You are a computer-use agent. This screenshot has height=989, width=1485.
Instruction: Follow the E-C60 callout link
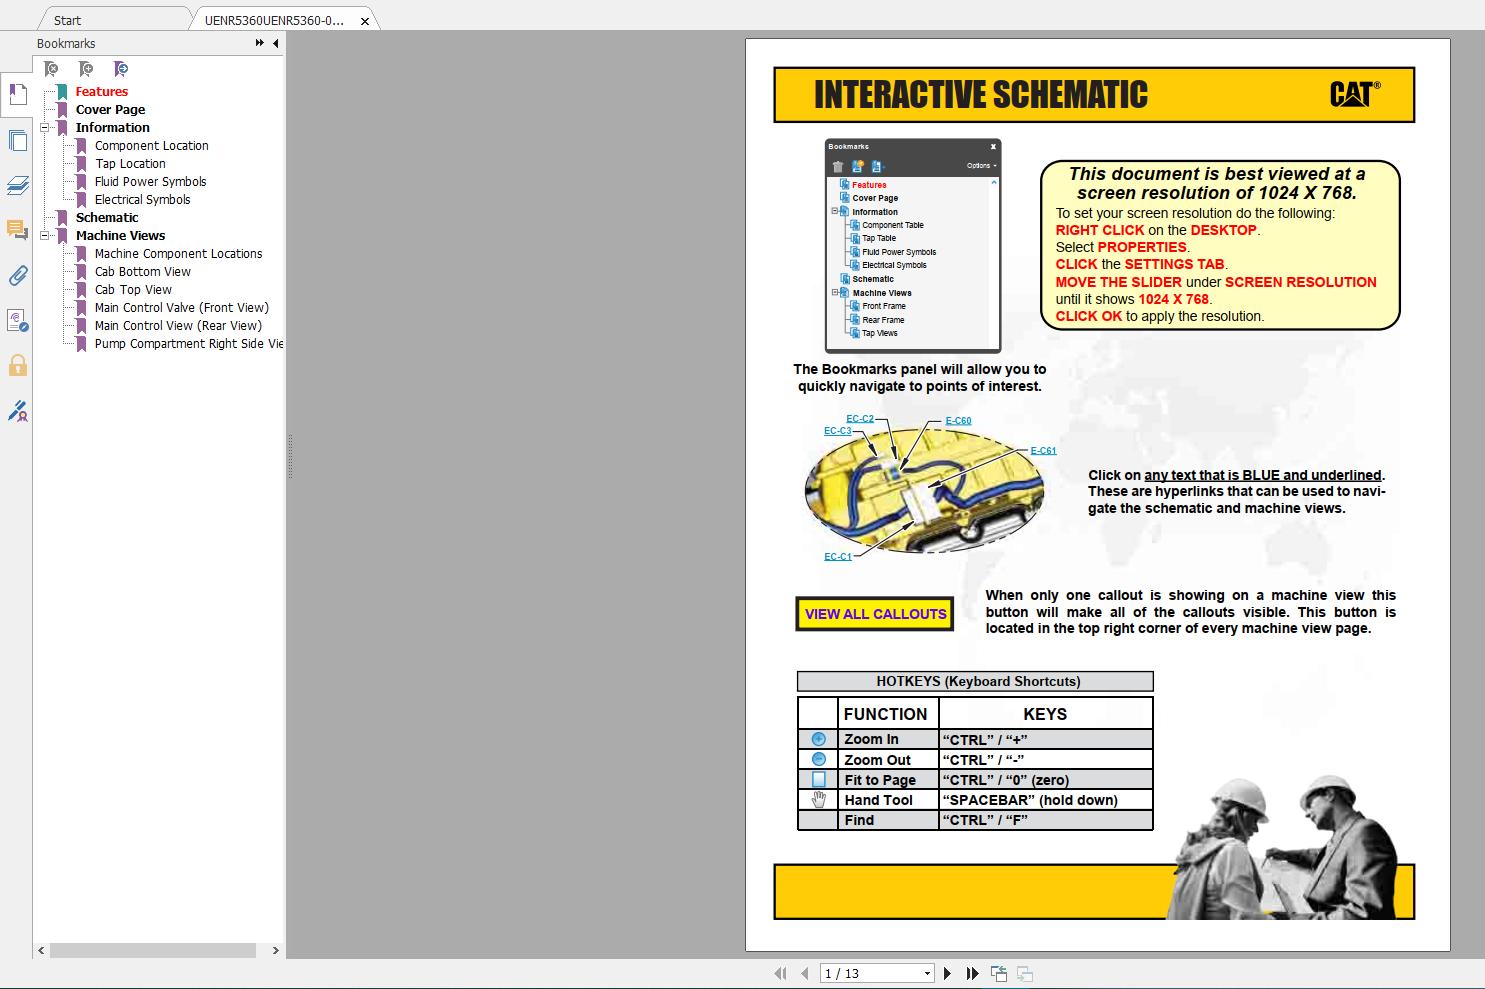[958, 421]
